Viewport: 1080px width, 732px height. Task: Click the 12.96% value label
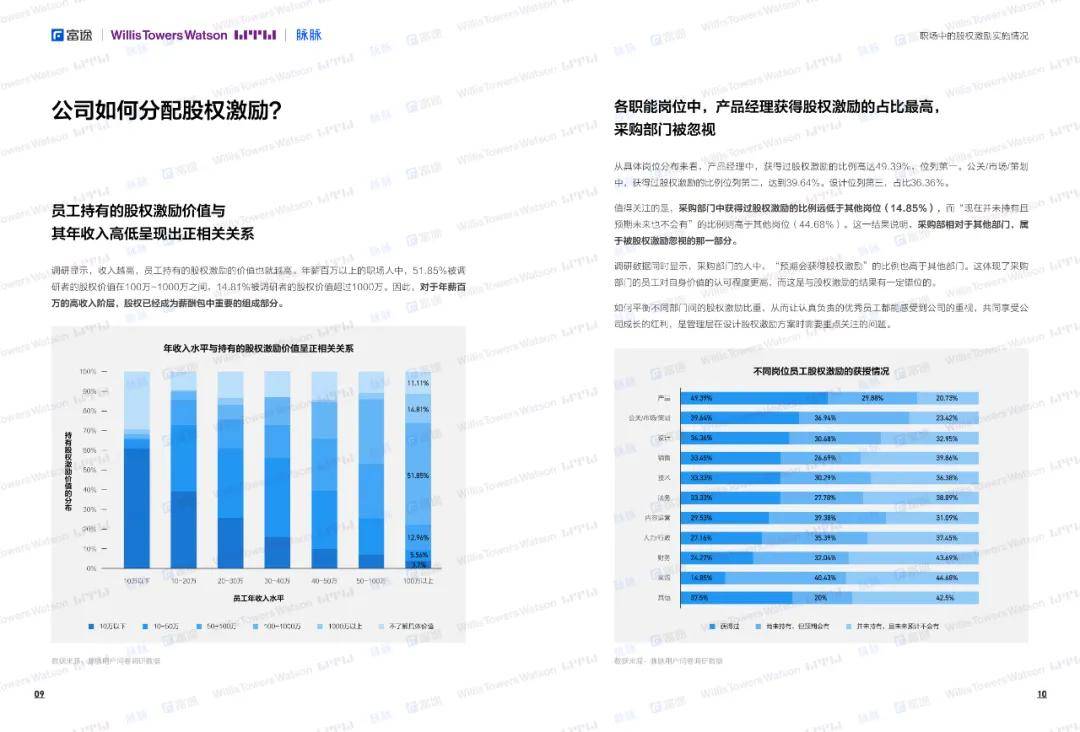pyautogui.click(x=418, y=538)
